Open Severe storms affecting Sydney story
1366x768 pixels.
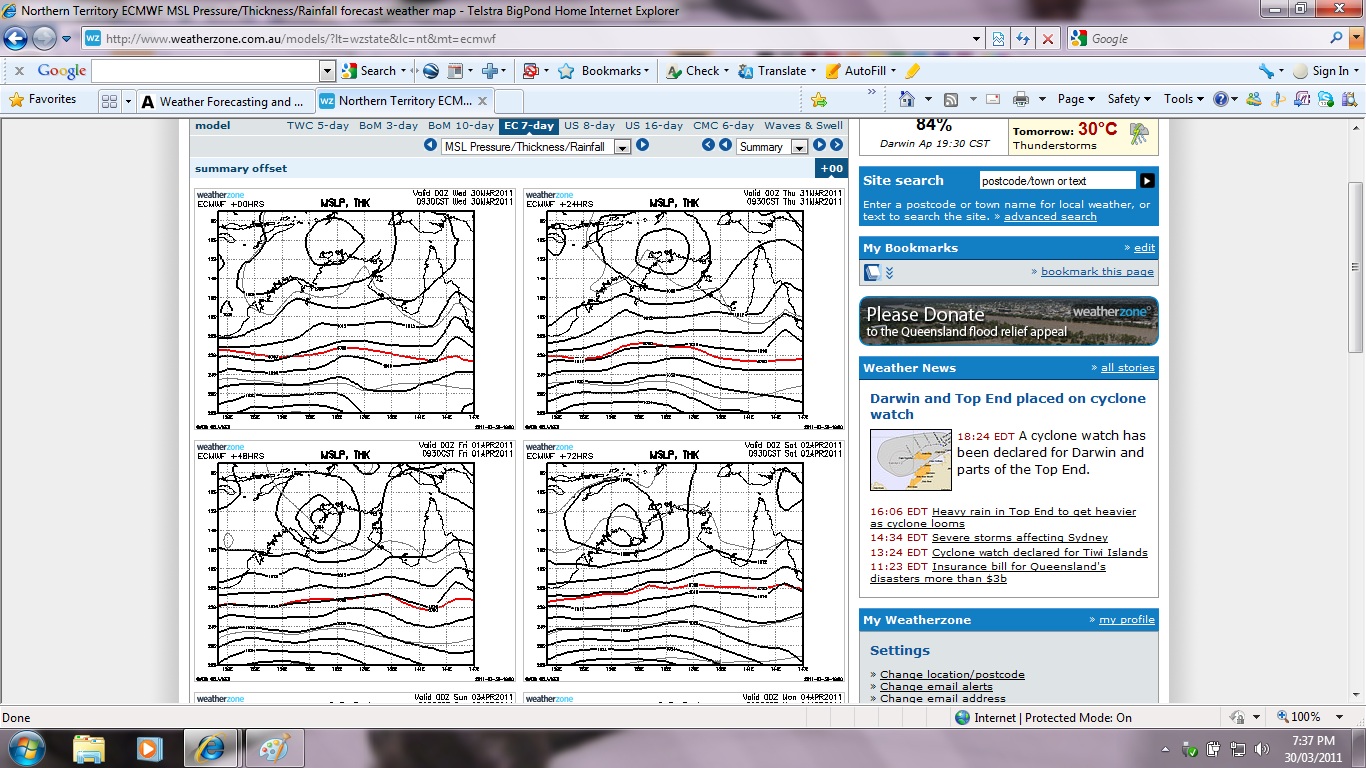point(1020,538)
